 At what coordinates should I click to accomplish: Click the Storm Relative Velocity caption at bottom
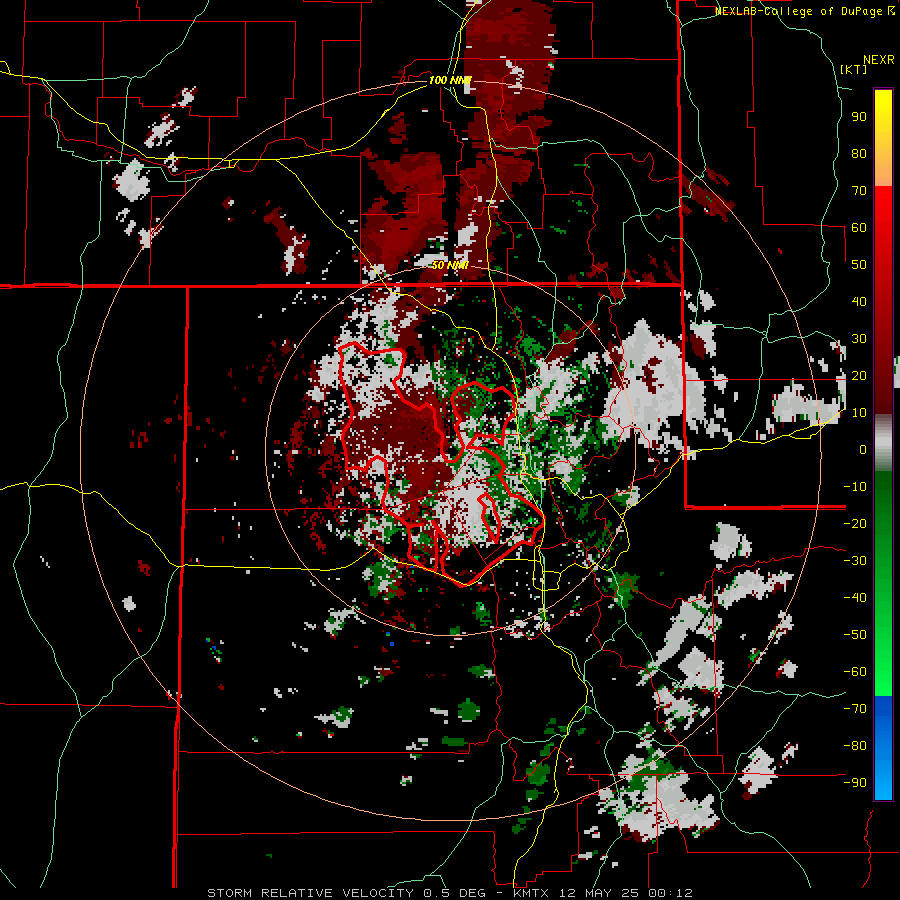click(449, 893)
